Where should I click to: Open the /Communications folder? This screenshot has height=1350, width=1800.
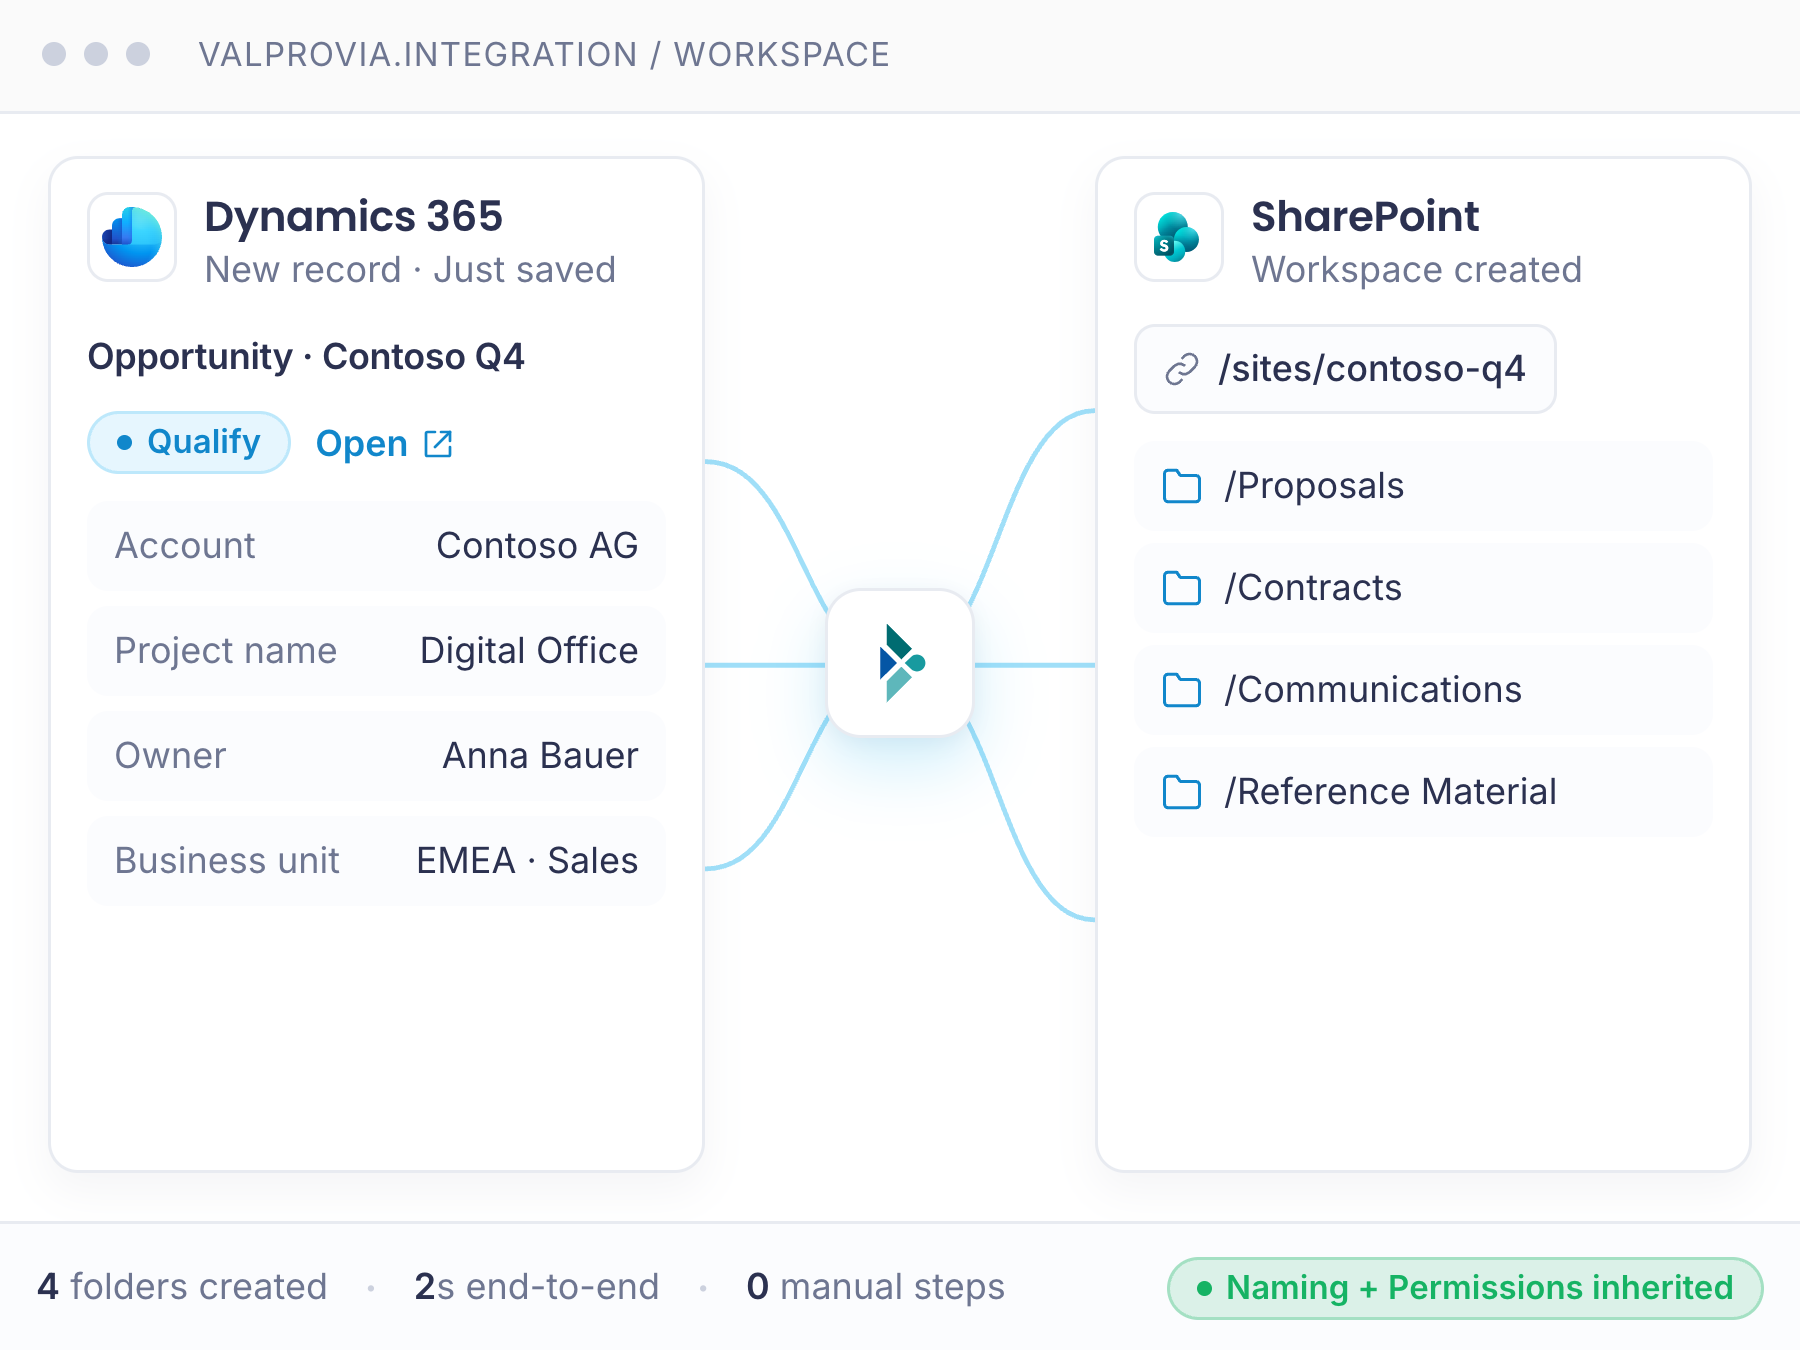(1423, 690)
